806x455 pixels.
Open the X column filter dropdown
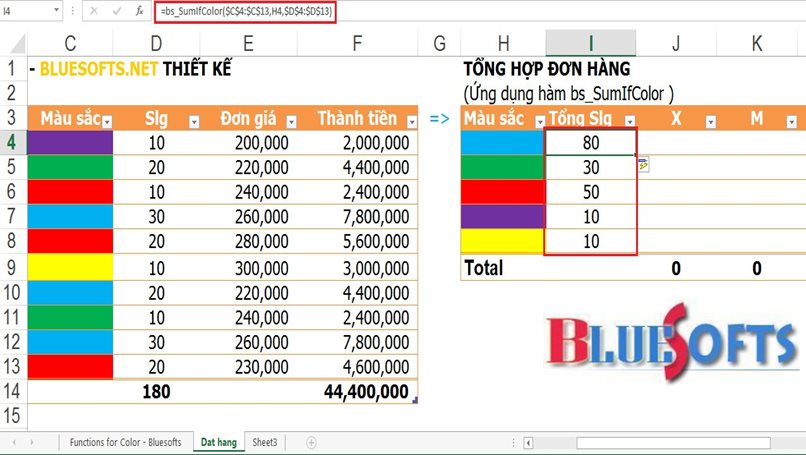coord(711,122)
